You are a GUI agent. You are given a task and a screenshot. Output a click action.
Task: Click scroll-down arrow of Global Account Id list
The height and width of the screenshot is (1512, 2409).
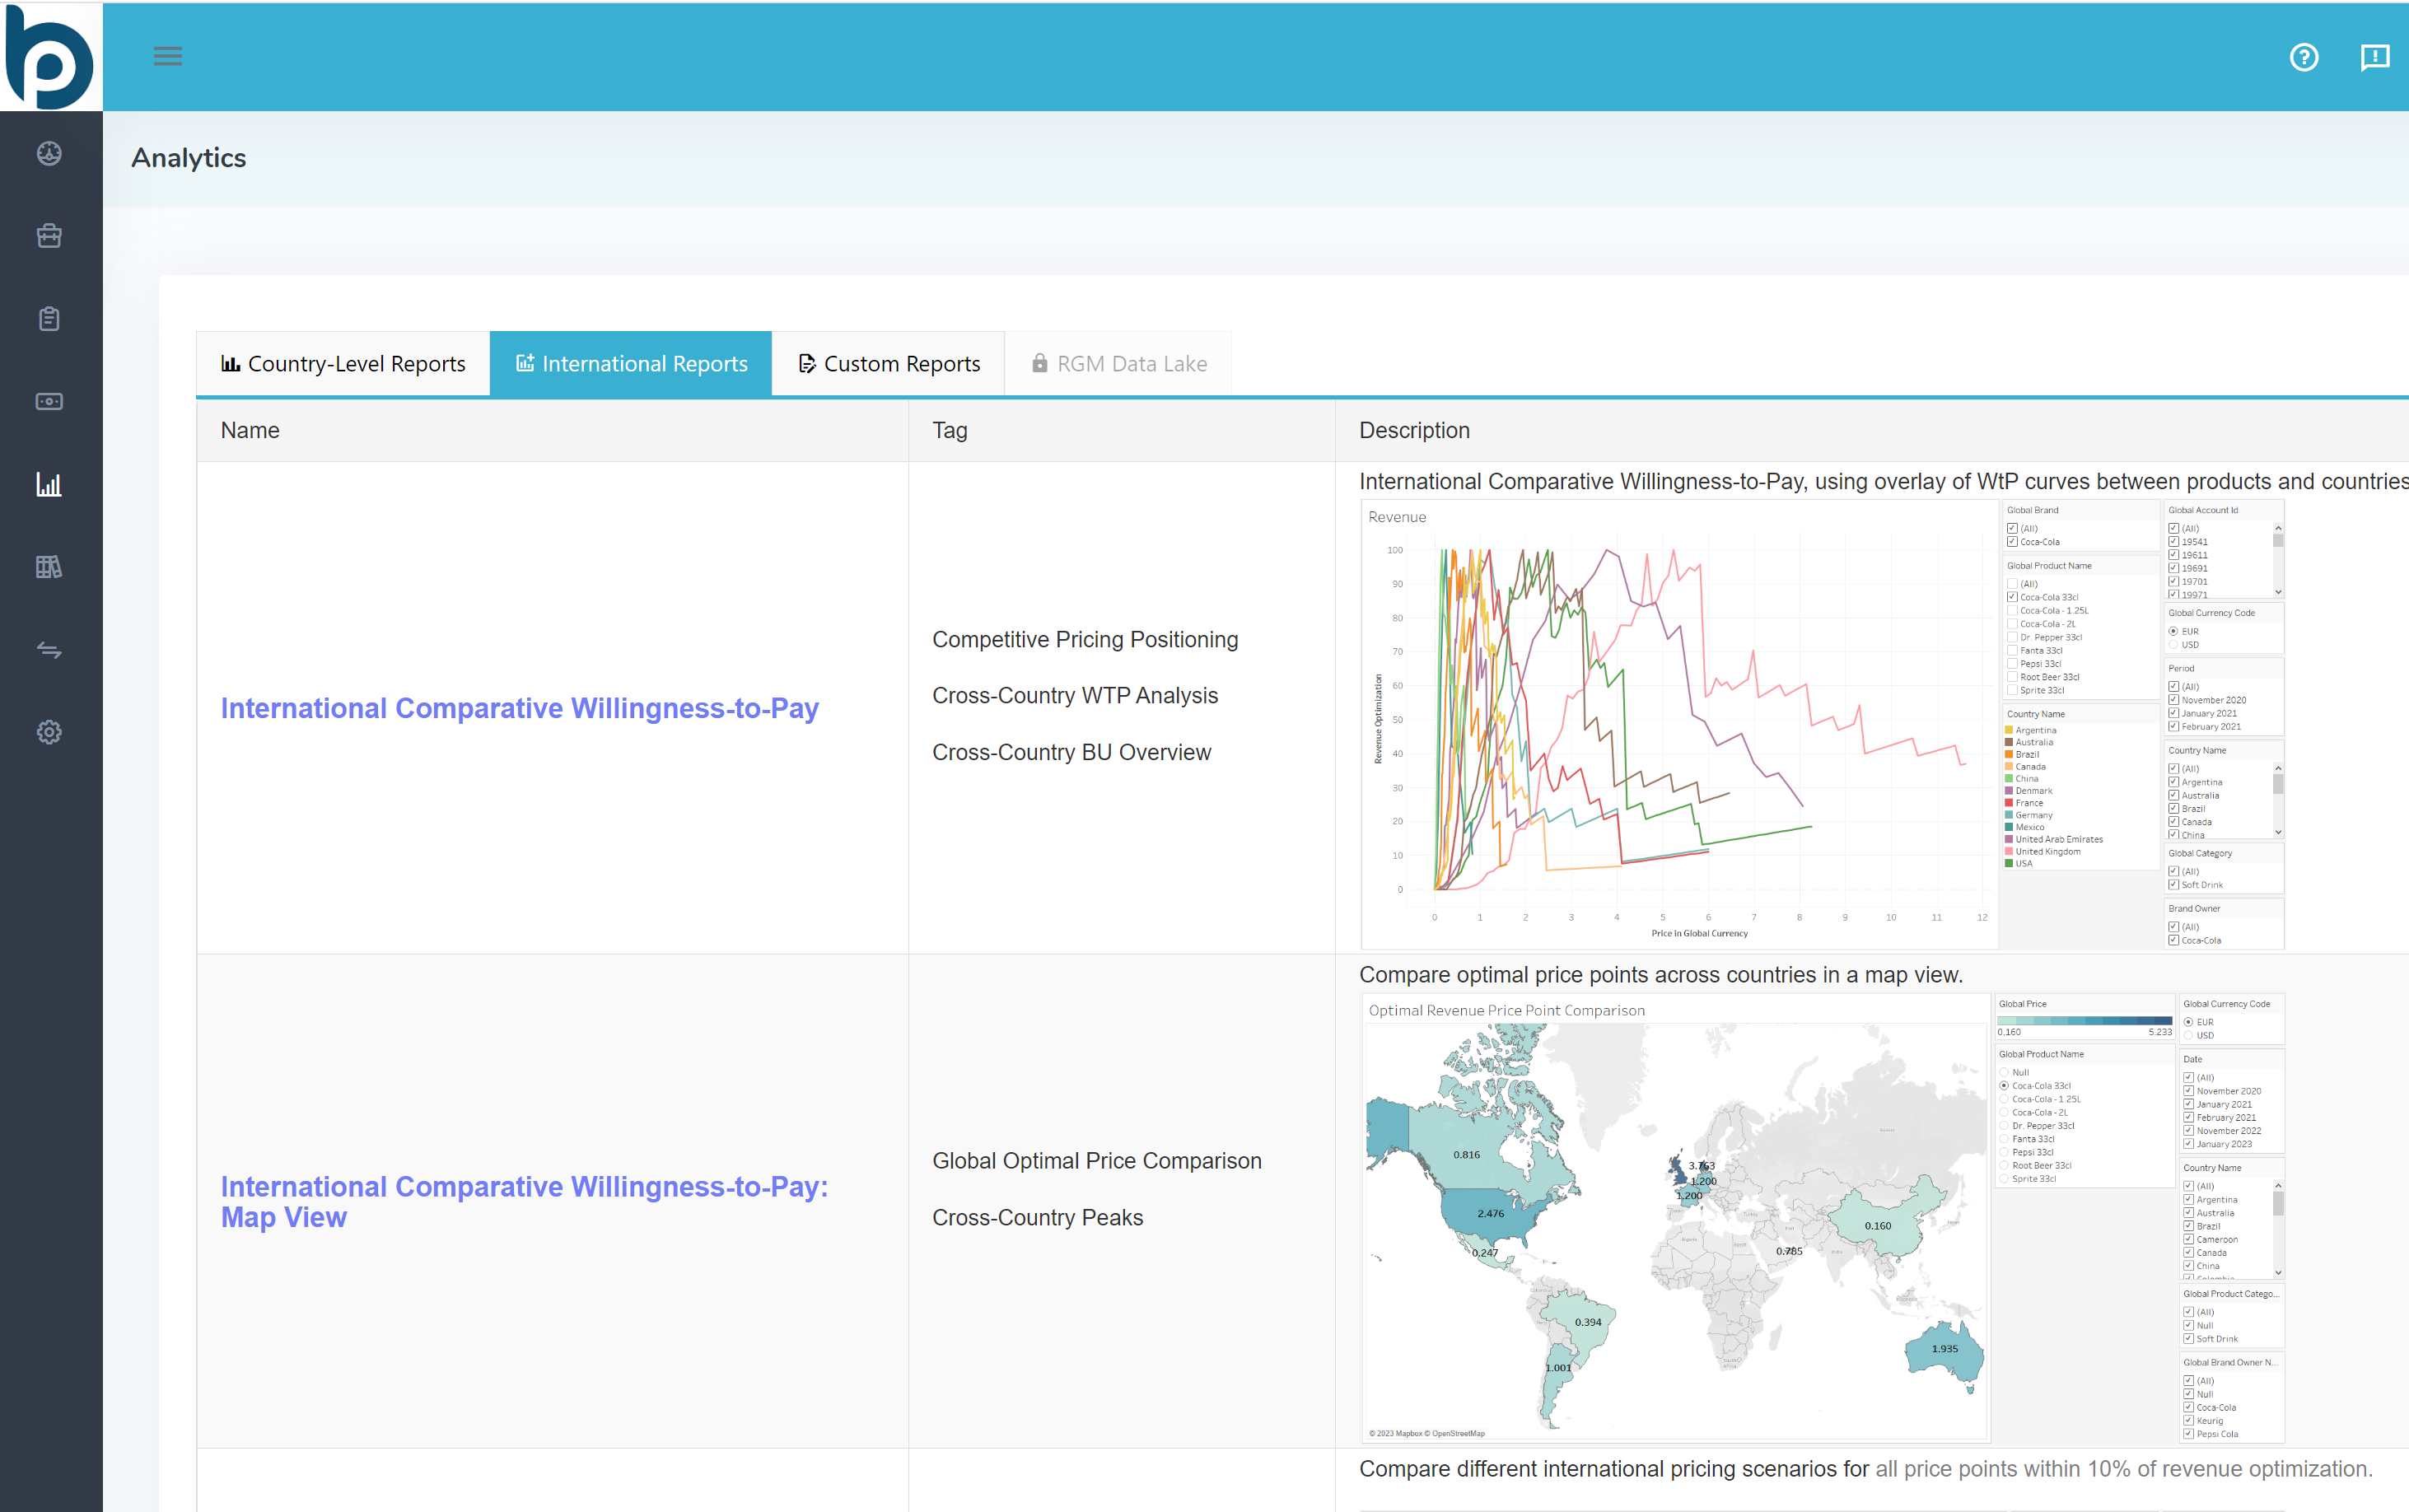point(2278,592)
